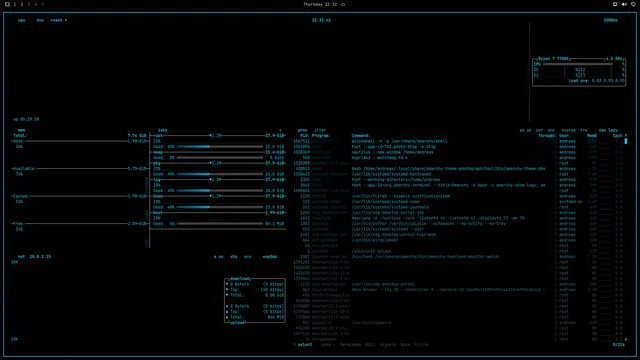640x360 pixels.
Task: Click the uptime 'up 05:29:56' text
Action: pos(26,119)
